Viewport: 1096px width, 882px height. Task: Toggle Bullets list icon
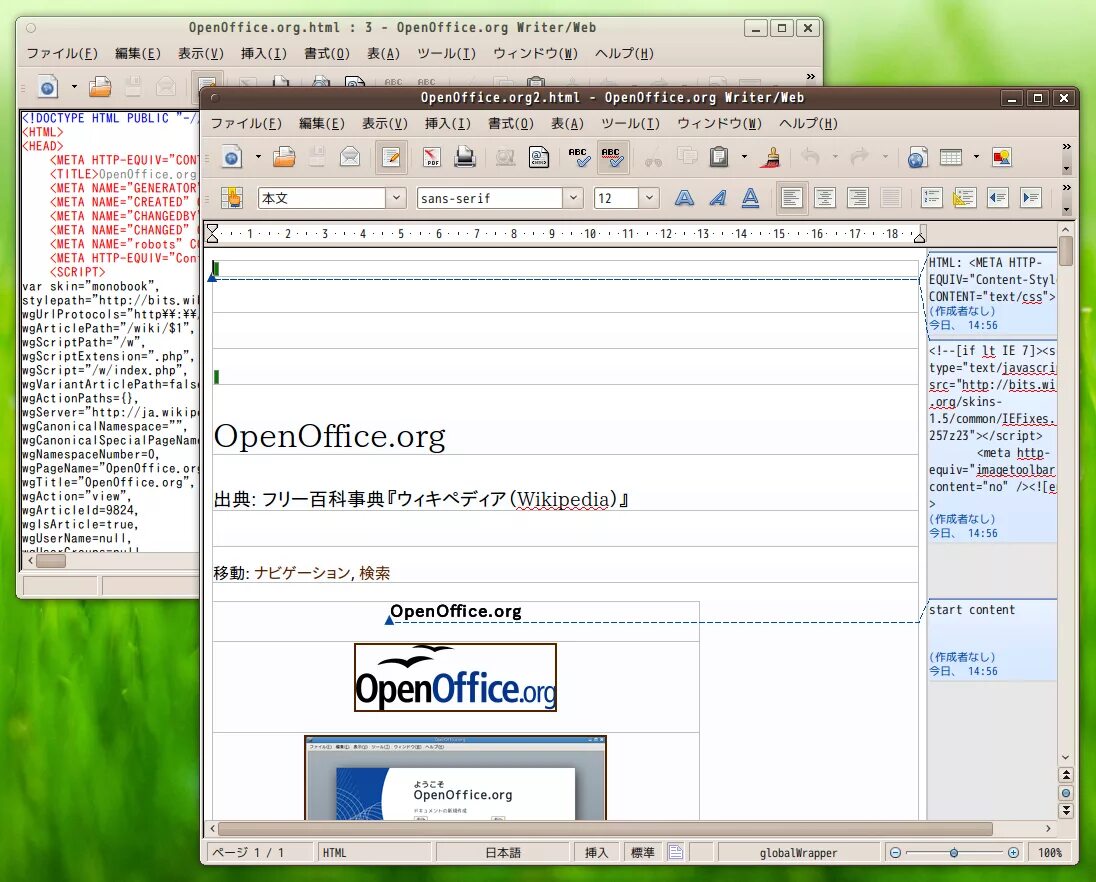point(965,198)
